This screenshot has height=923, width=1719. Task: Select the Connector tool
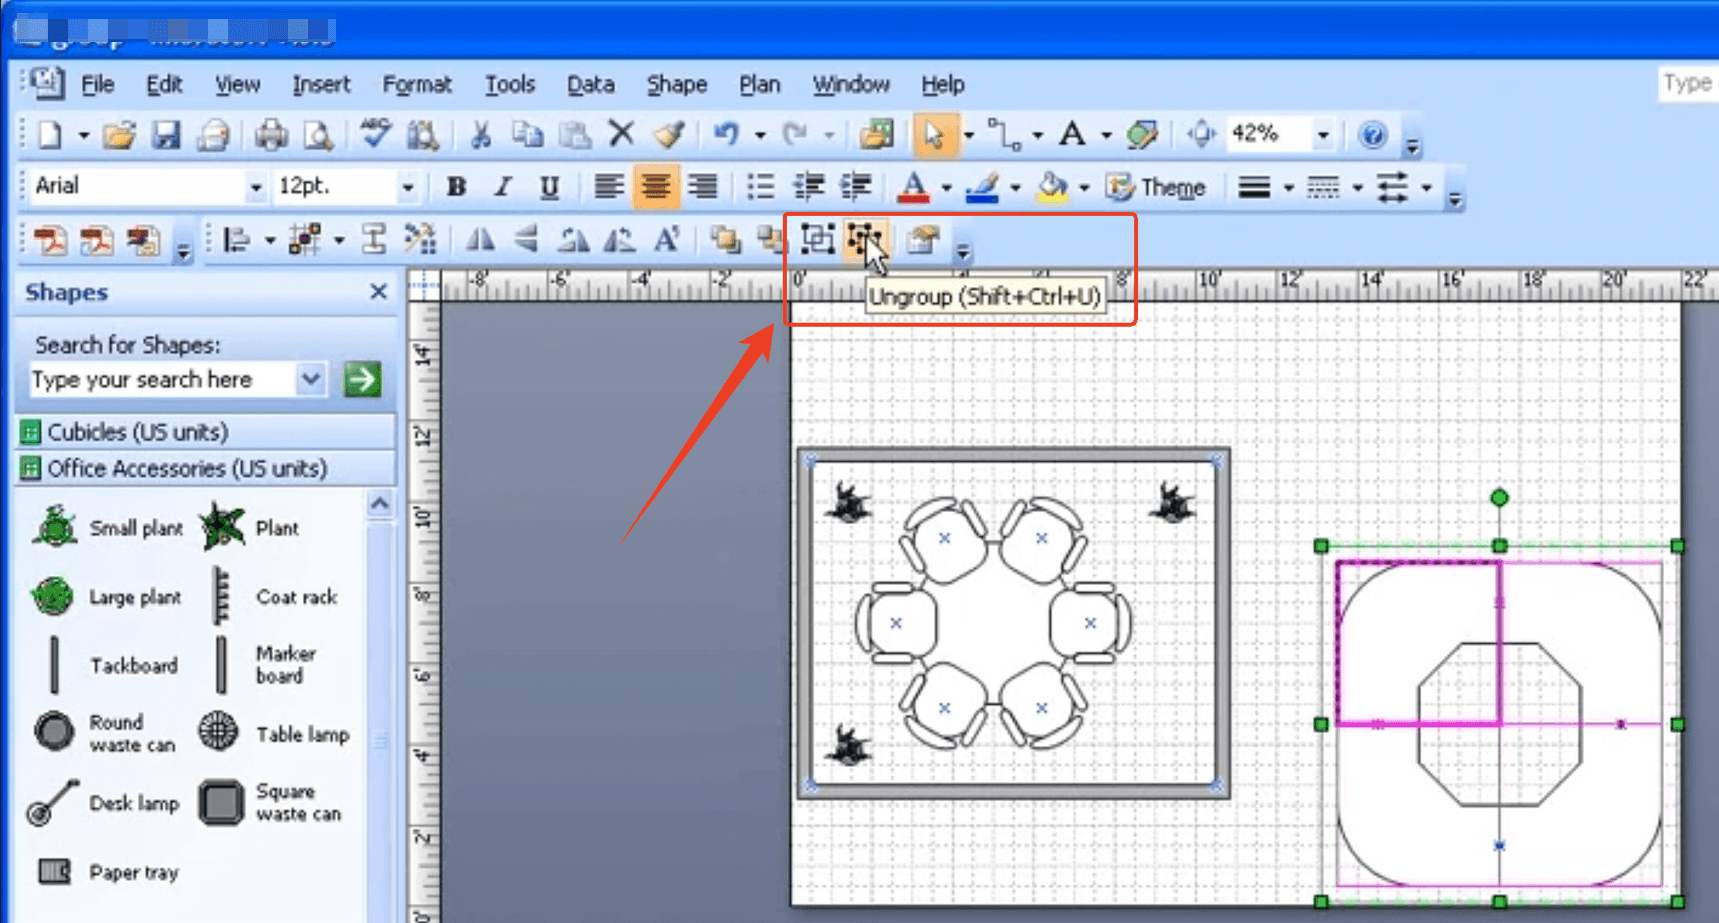1003,134
